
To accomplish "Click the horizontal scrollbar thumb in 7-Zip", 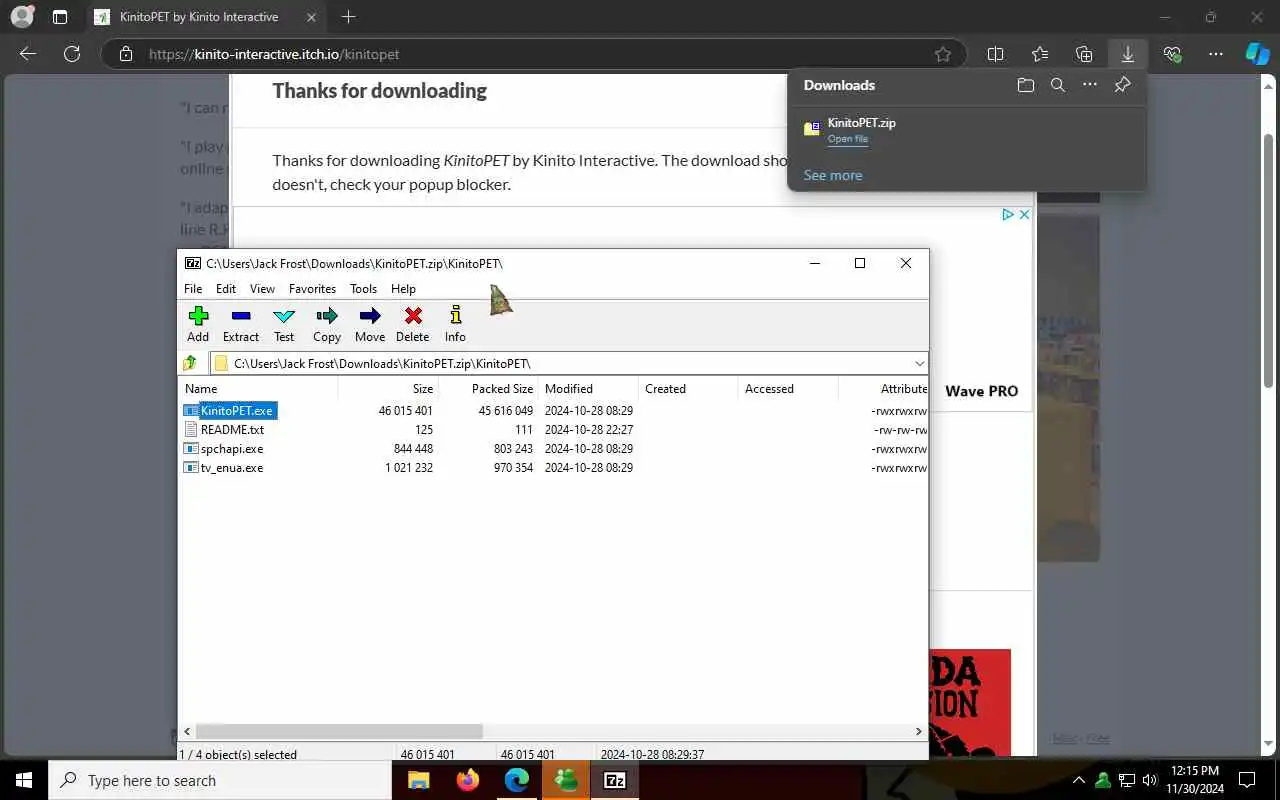I will (339, 732).
